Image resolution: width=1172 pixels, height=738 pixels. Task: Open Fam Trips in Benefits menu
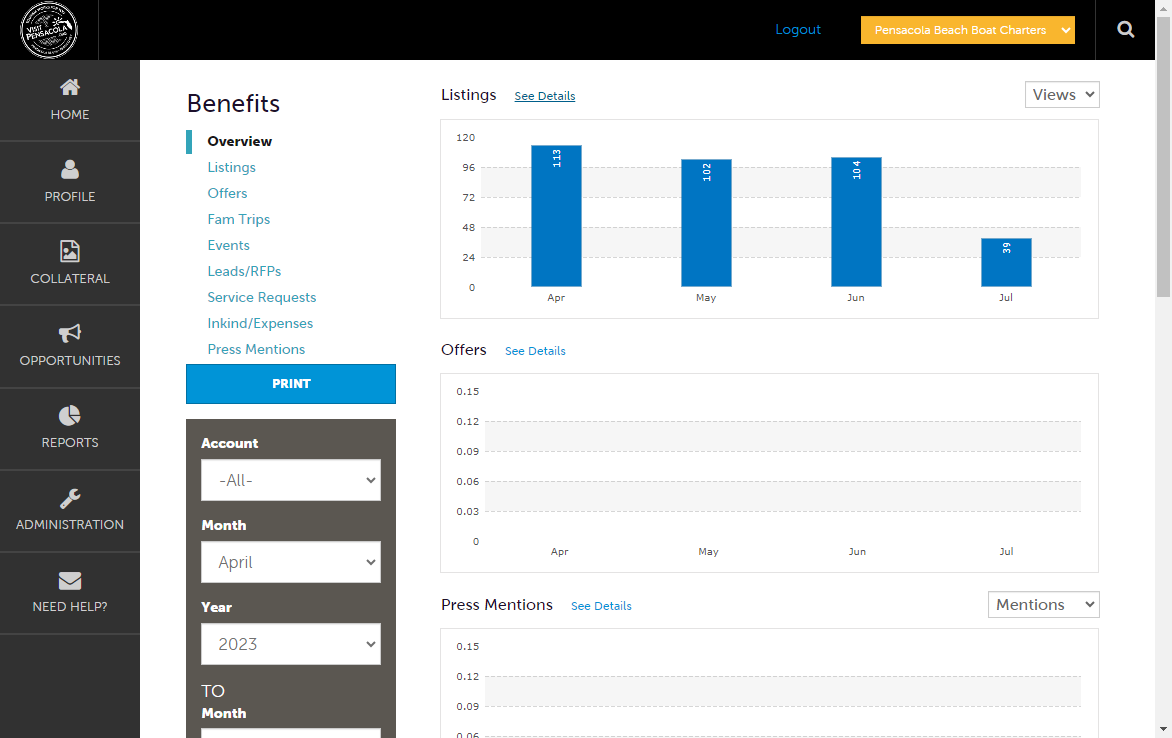pos(238,220)
